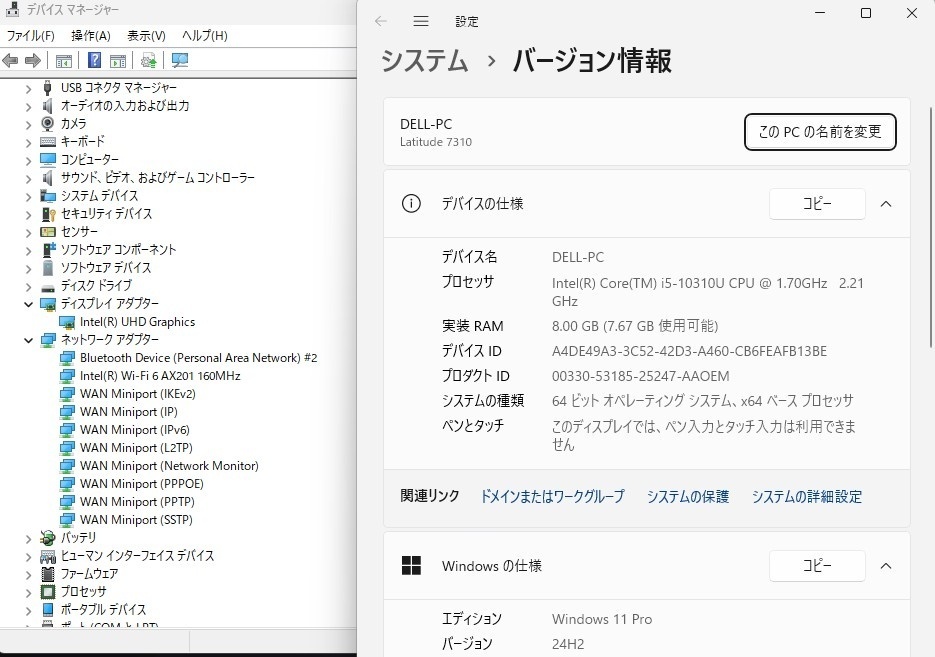Click the システム breadcrumb

point(425,61)
